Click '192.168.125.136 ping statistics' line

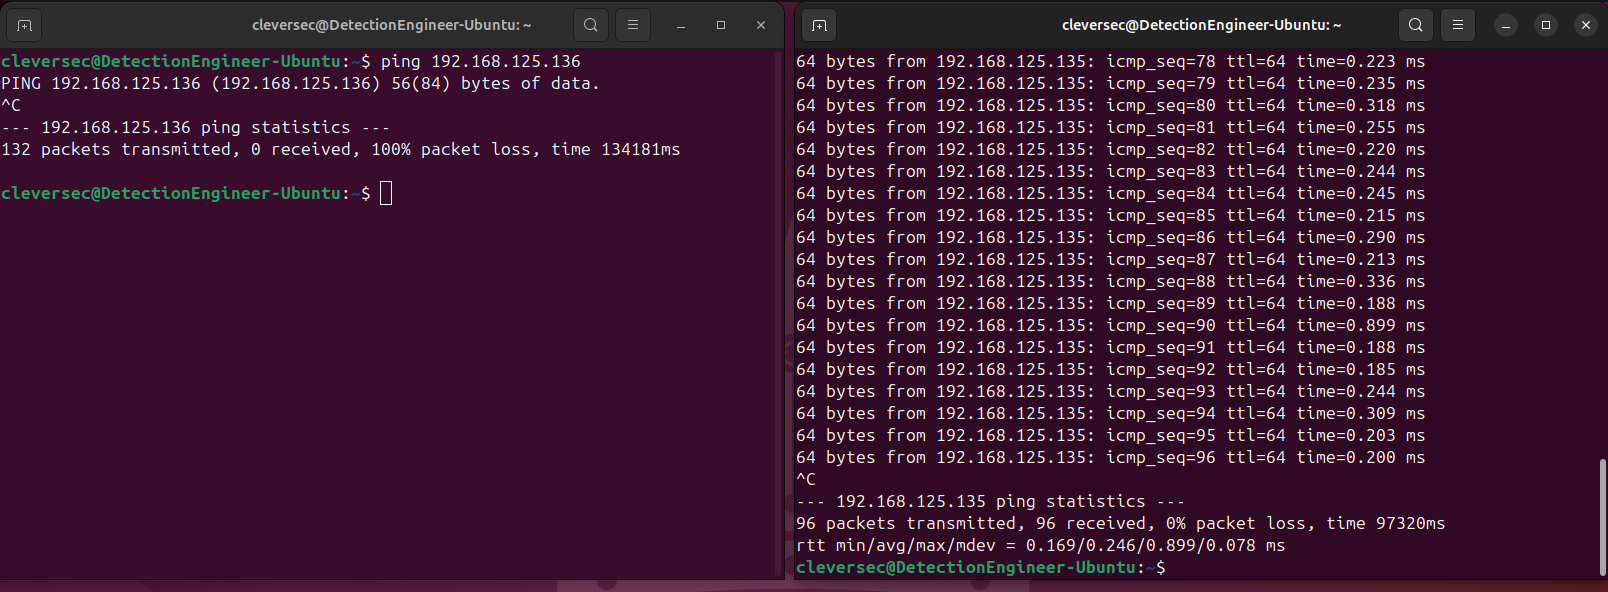pos(195,128)
